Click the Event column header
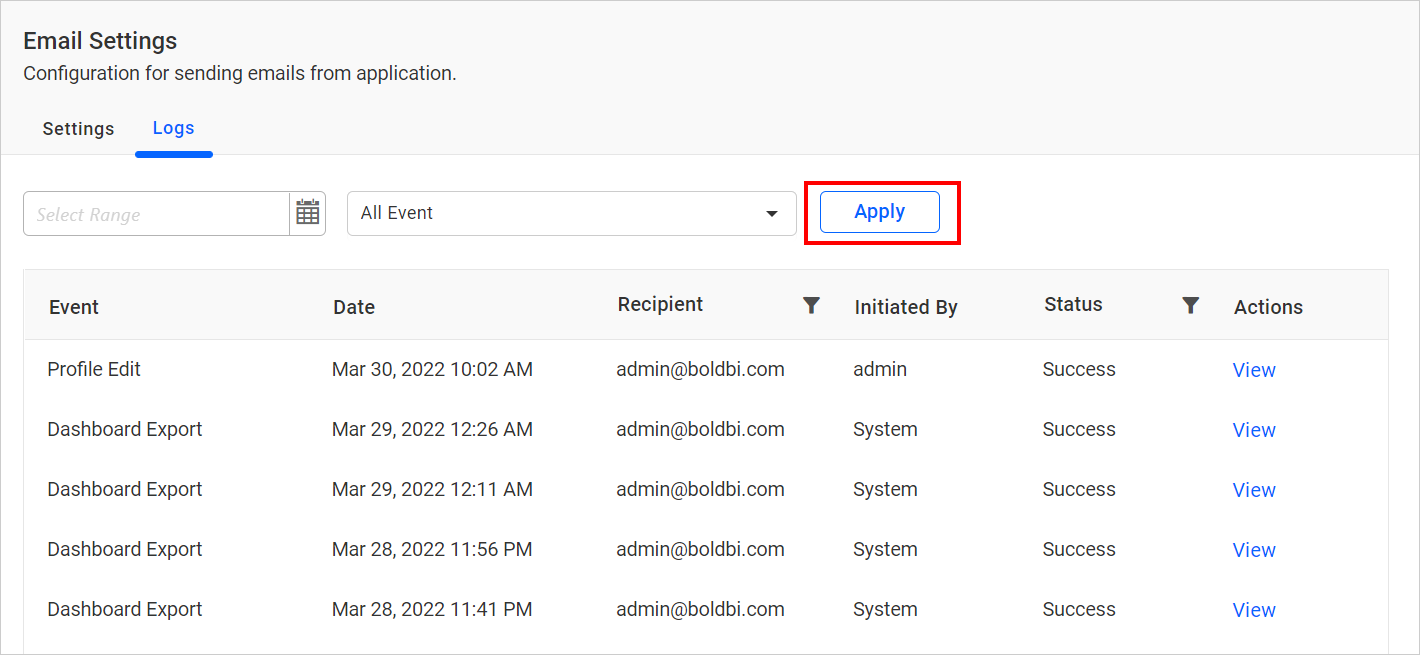 (73, 307)
